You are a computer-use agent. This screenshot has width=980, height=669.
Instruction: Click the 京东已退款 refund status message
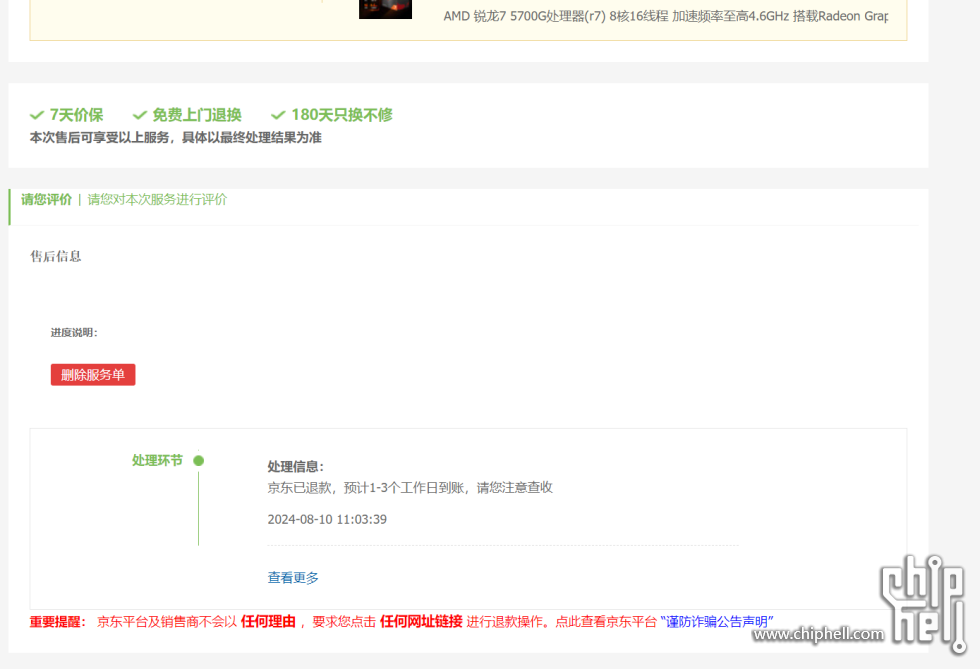click(410, 488)
